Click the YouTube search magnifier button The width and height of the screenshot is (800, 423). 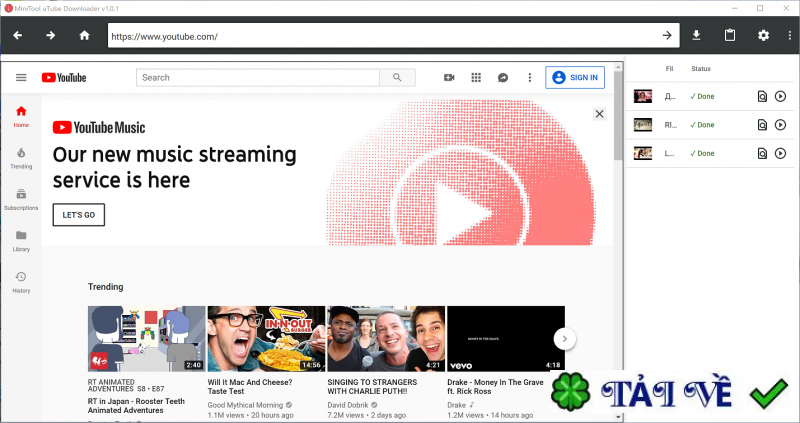coord(397,77)
